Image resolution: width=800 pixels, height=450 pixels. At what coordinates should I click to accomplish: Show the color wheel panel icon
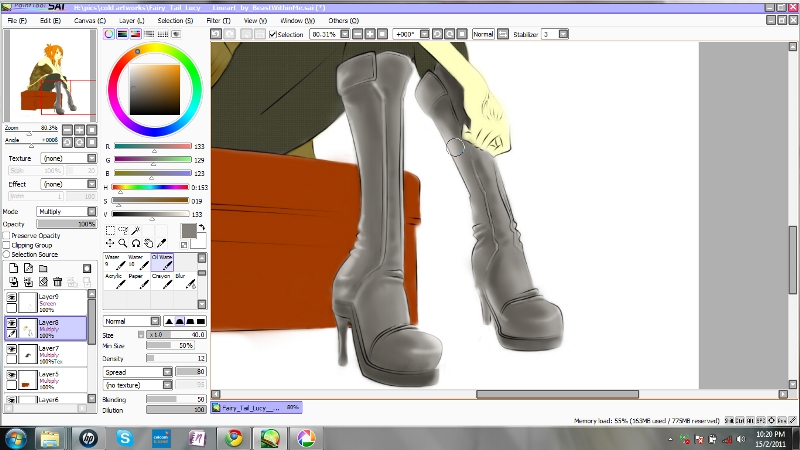(x=109, y=34)
